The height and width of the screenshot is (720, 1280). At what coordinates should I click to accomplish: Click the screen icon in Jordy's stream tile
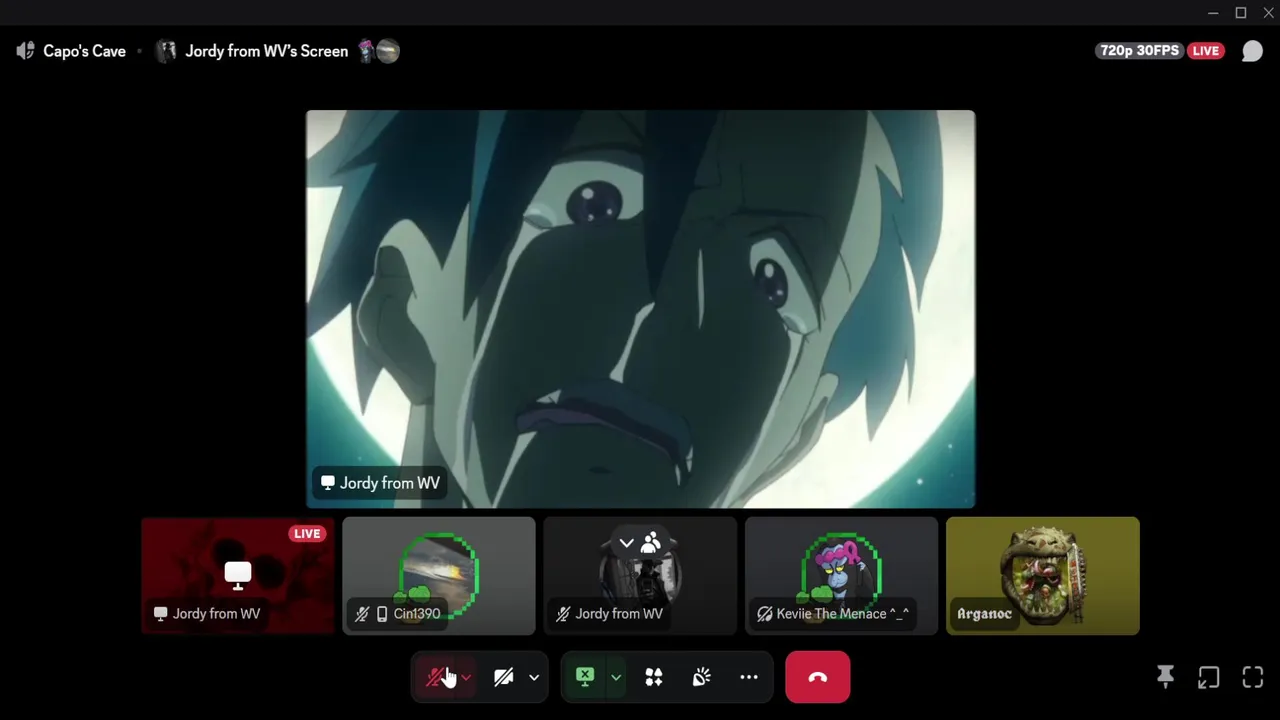(238, 574)
